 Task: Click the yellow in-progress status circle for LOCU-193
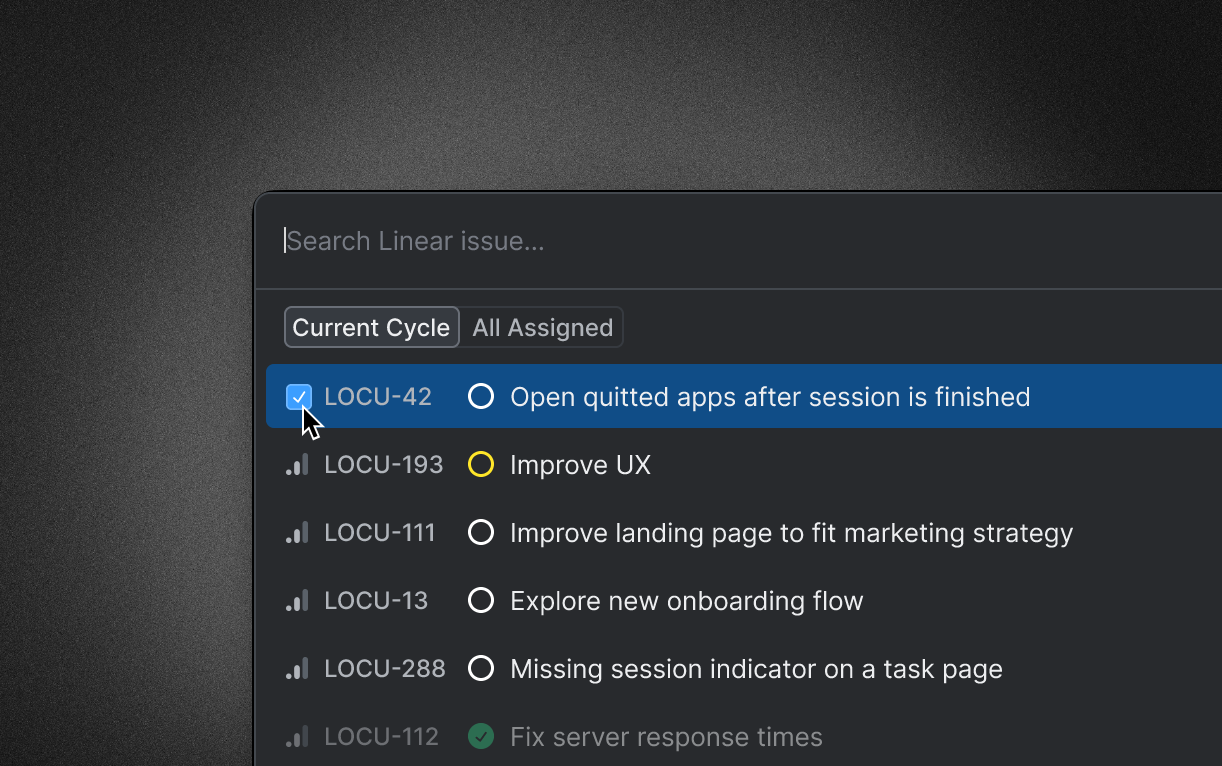[481, 465]
